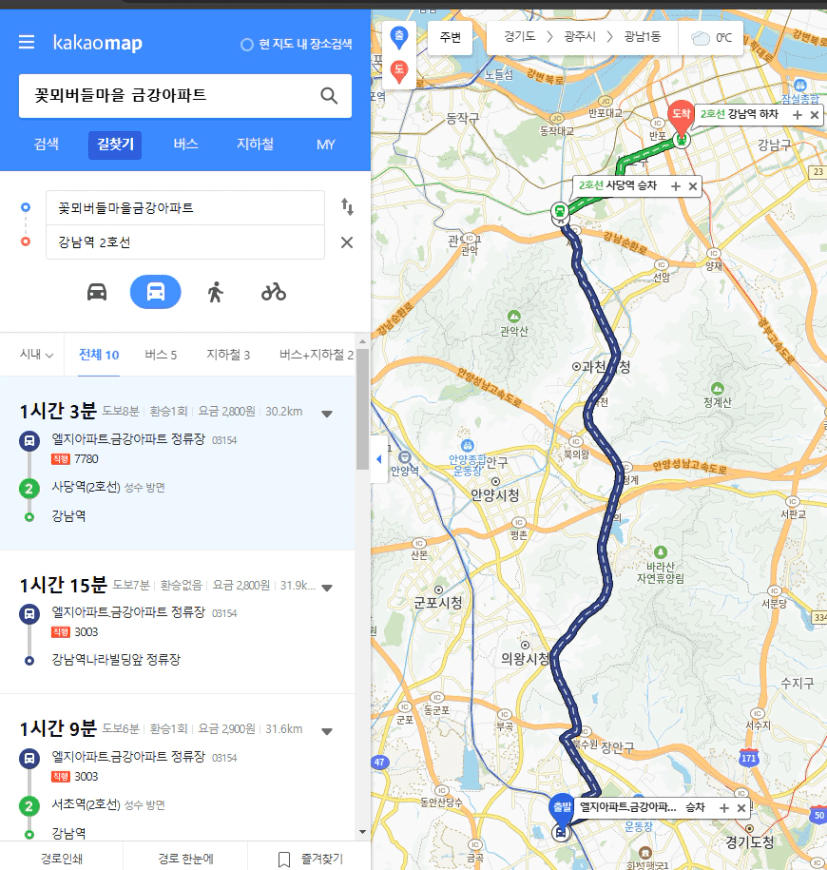Click the route list scrollbar thumb
This screenshot has height=870, width=827.
coord(362,408)
